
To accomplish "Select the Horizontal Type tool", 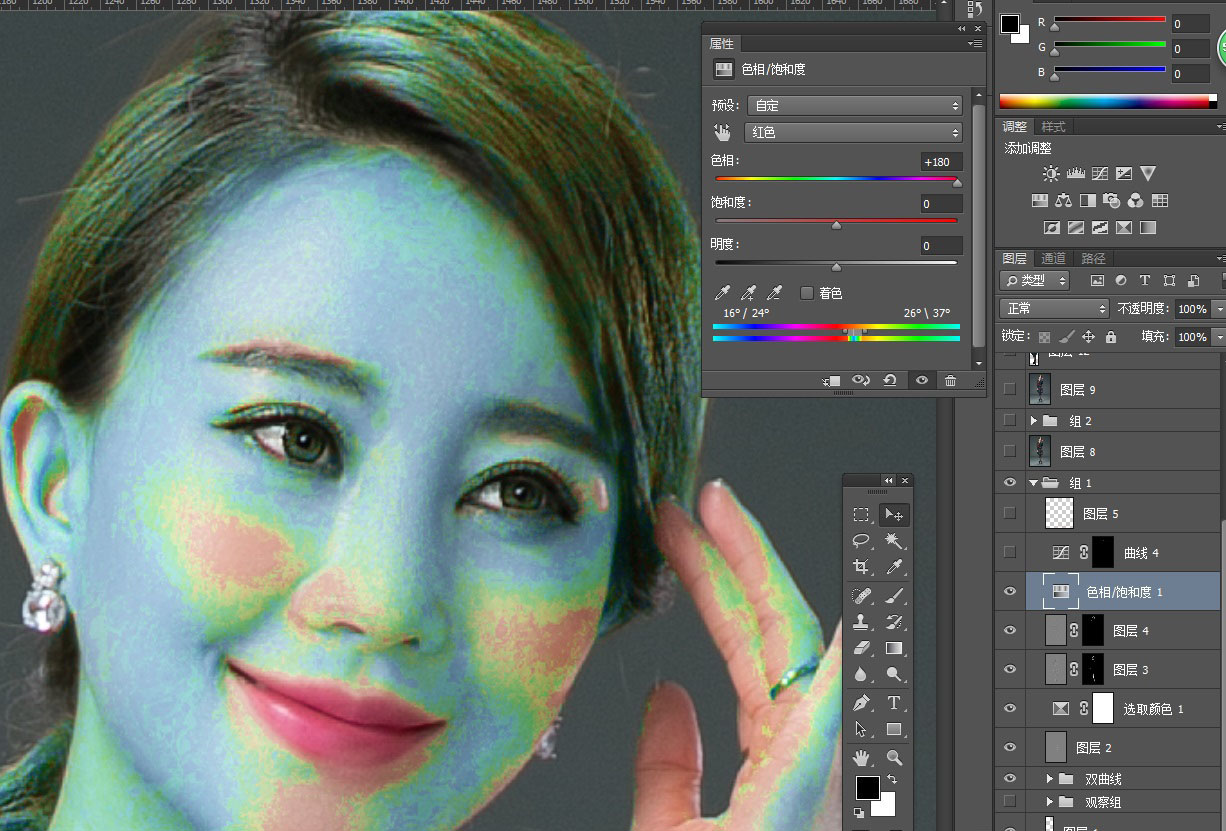I will 894,703.
